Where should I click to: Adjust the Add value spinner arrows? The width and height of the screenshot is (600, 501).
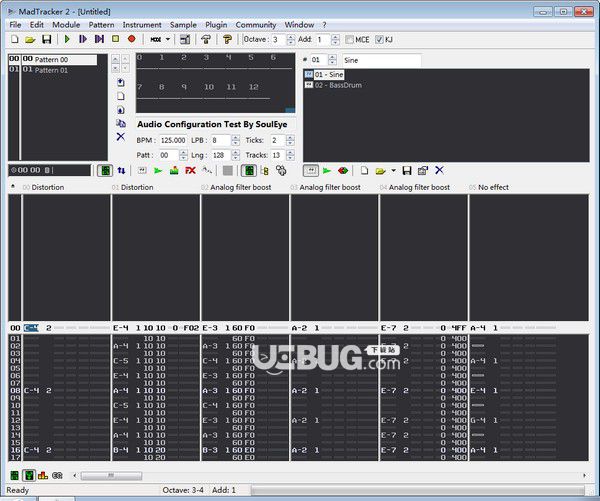[336, 39]
